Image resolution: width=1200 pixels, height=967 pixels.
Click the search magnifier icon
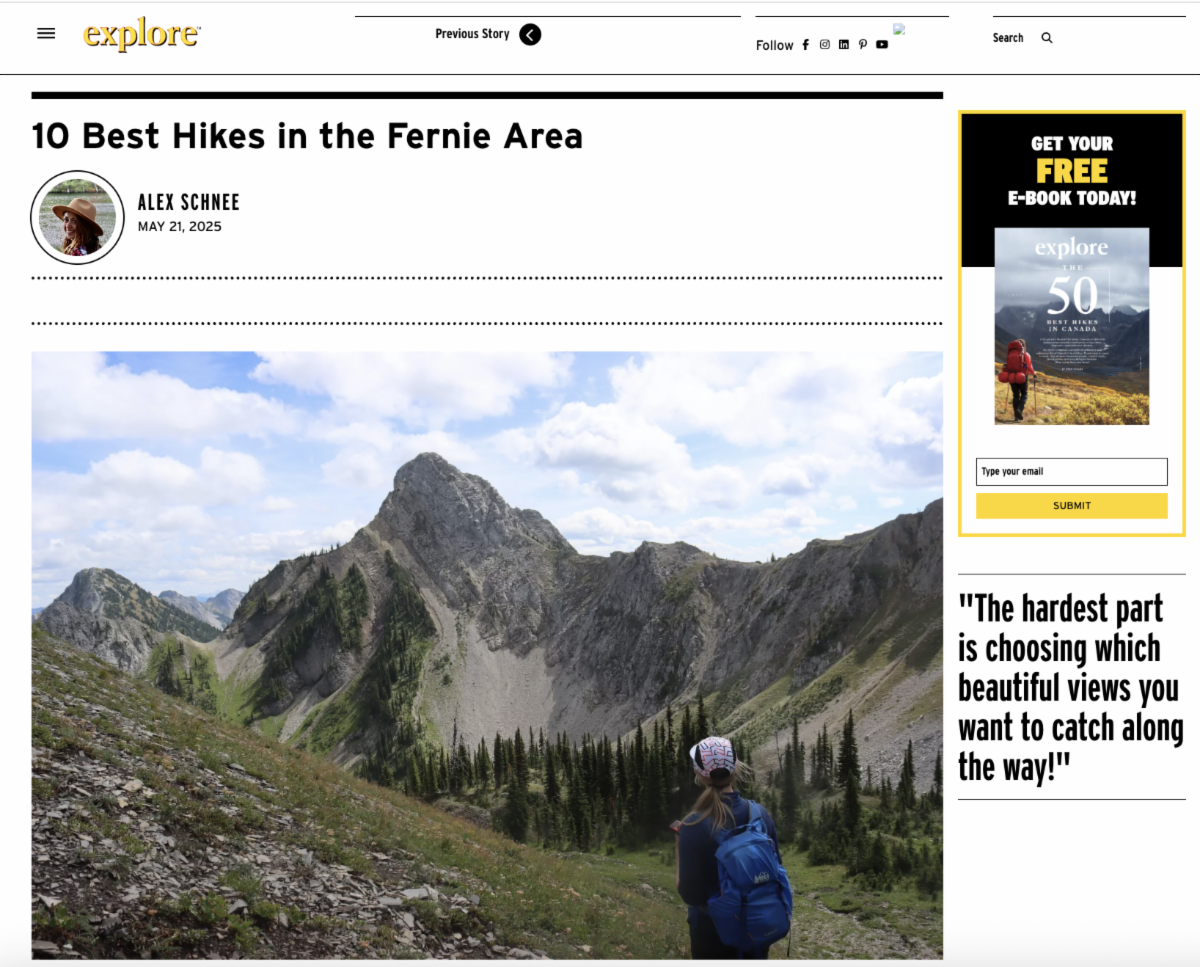click(x=1047, y=38)
